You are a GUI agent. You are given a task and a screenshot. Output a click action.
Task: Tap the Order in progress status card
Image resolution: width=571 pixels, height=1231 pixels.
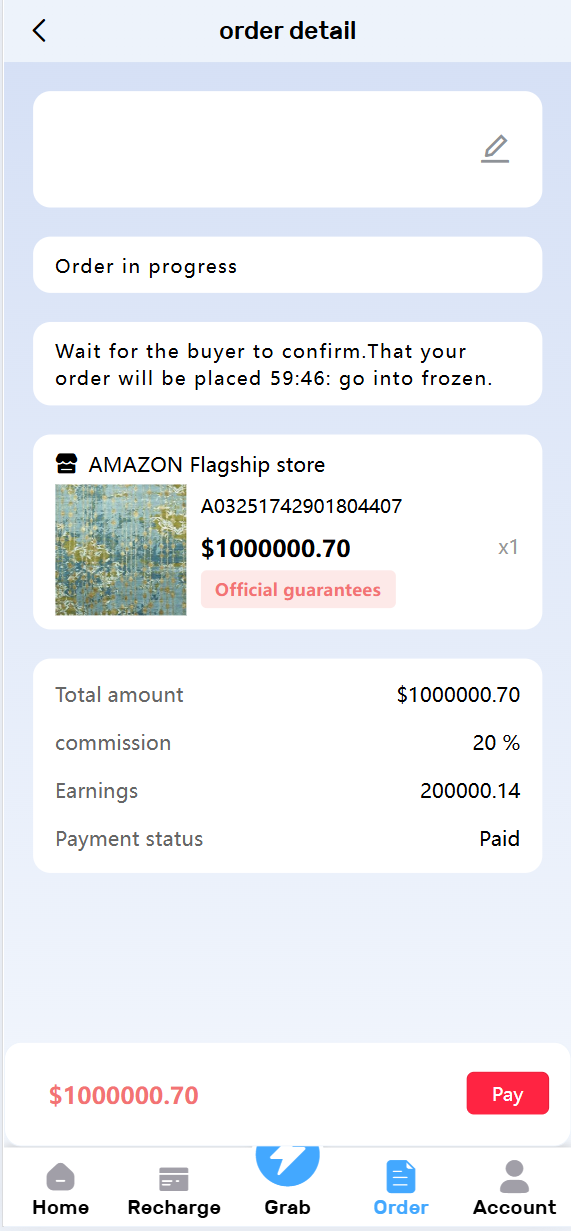tap(288, 265)
